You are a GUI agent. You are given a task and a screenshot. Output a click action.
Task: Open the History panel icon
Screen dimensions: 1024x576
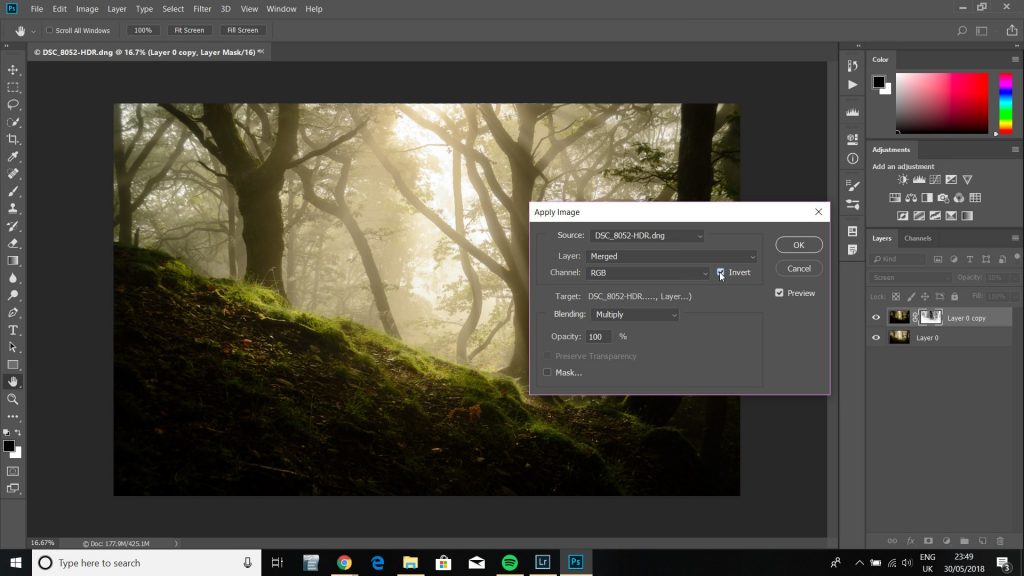[852, 65]
